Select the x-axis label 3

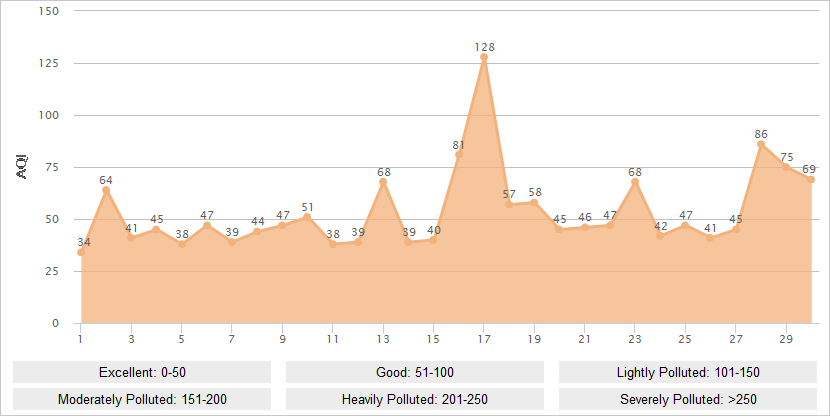coord(131,339)
